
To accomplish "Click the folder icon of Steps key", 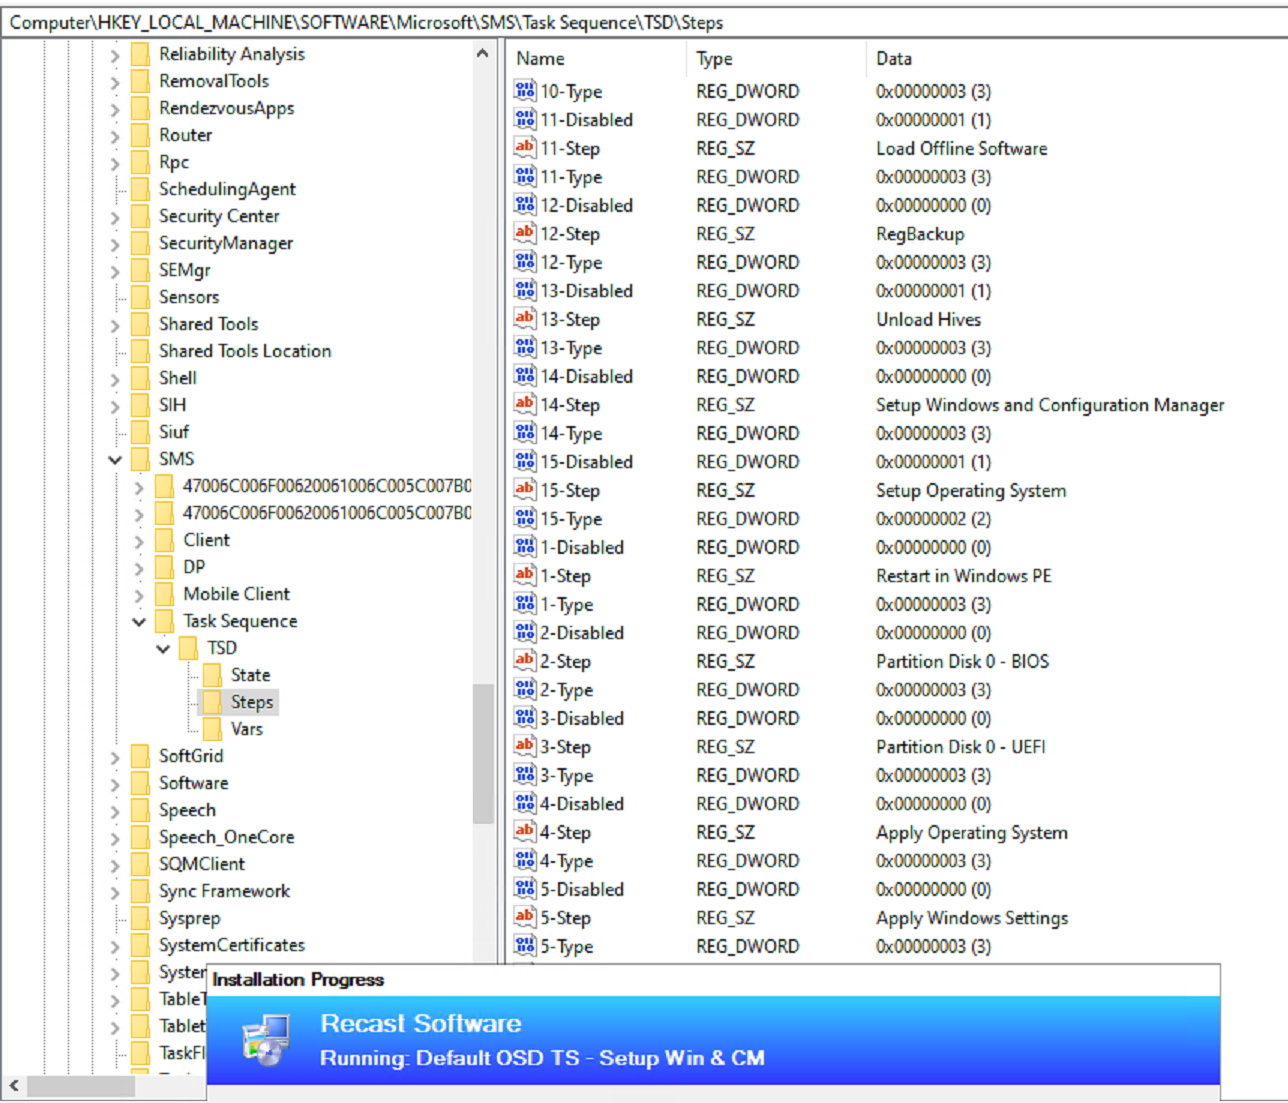I will 213,702.
